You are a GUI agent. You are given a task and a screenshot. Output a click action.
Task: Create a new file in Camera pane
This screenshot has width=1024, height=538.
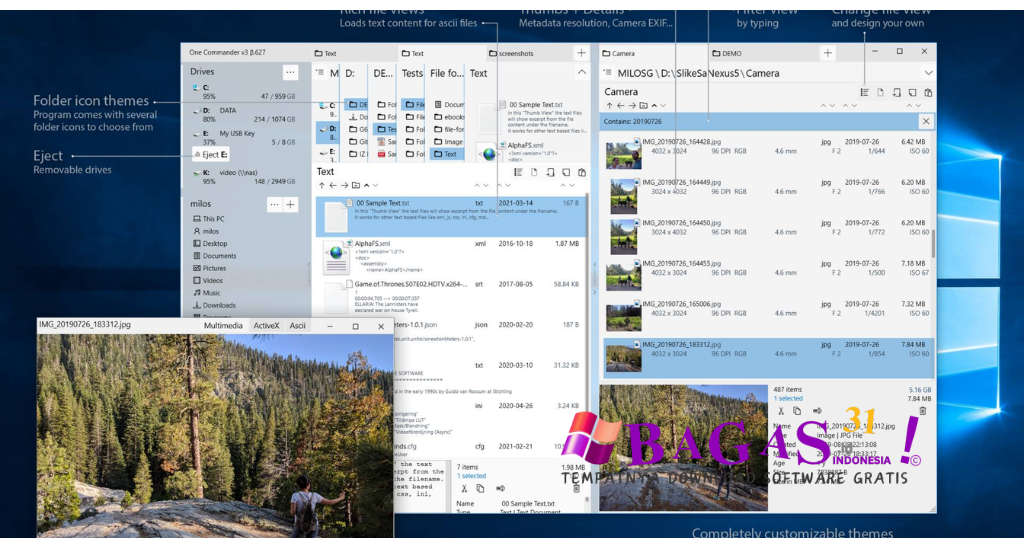[x=880, y=93]
